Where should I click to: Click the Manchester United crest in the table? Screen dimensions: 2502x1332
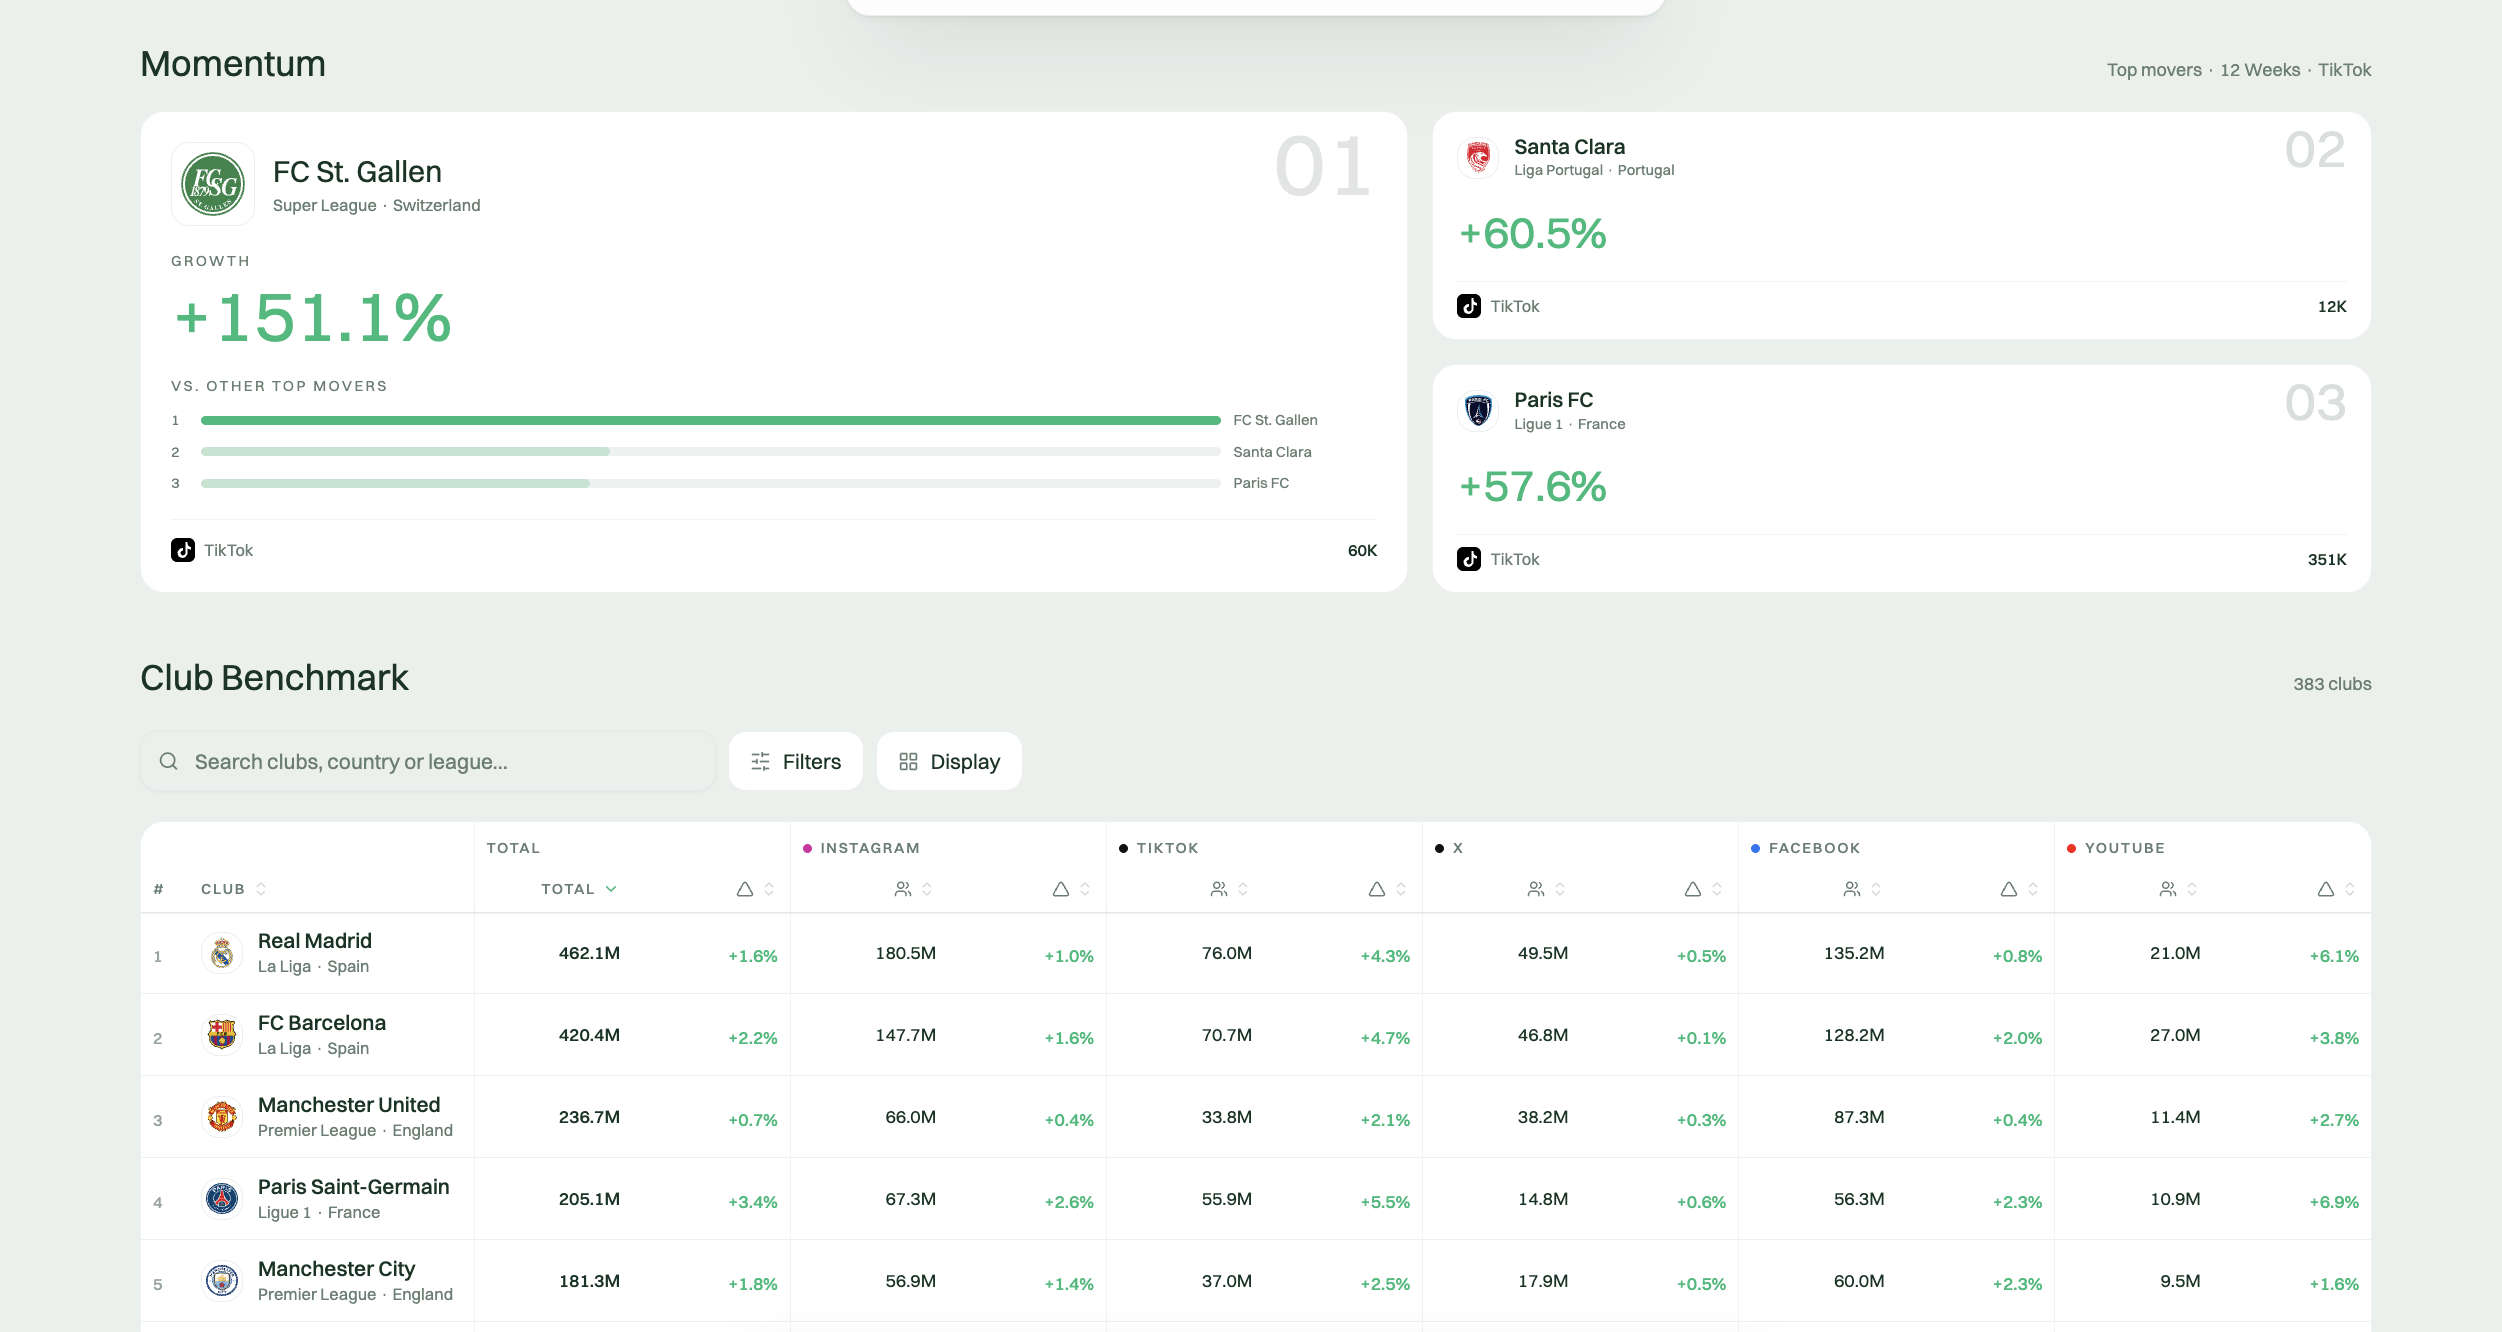pyautogui.click(x=222, y=1117)
